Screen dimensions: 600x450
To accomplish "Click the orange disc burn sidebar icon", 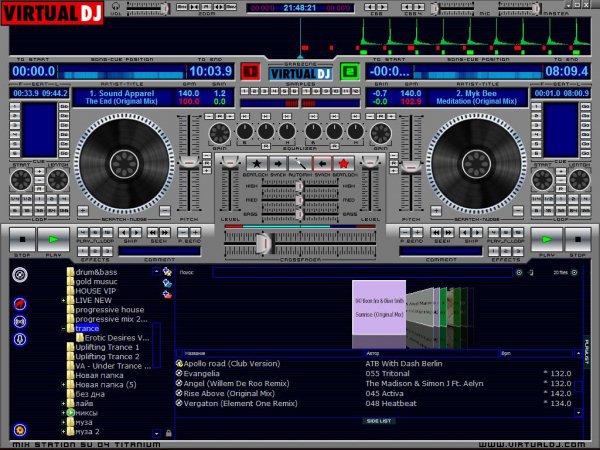I will (x=20, y=430).
